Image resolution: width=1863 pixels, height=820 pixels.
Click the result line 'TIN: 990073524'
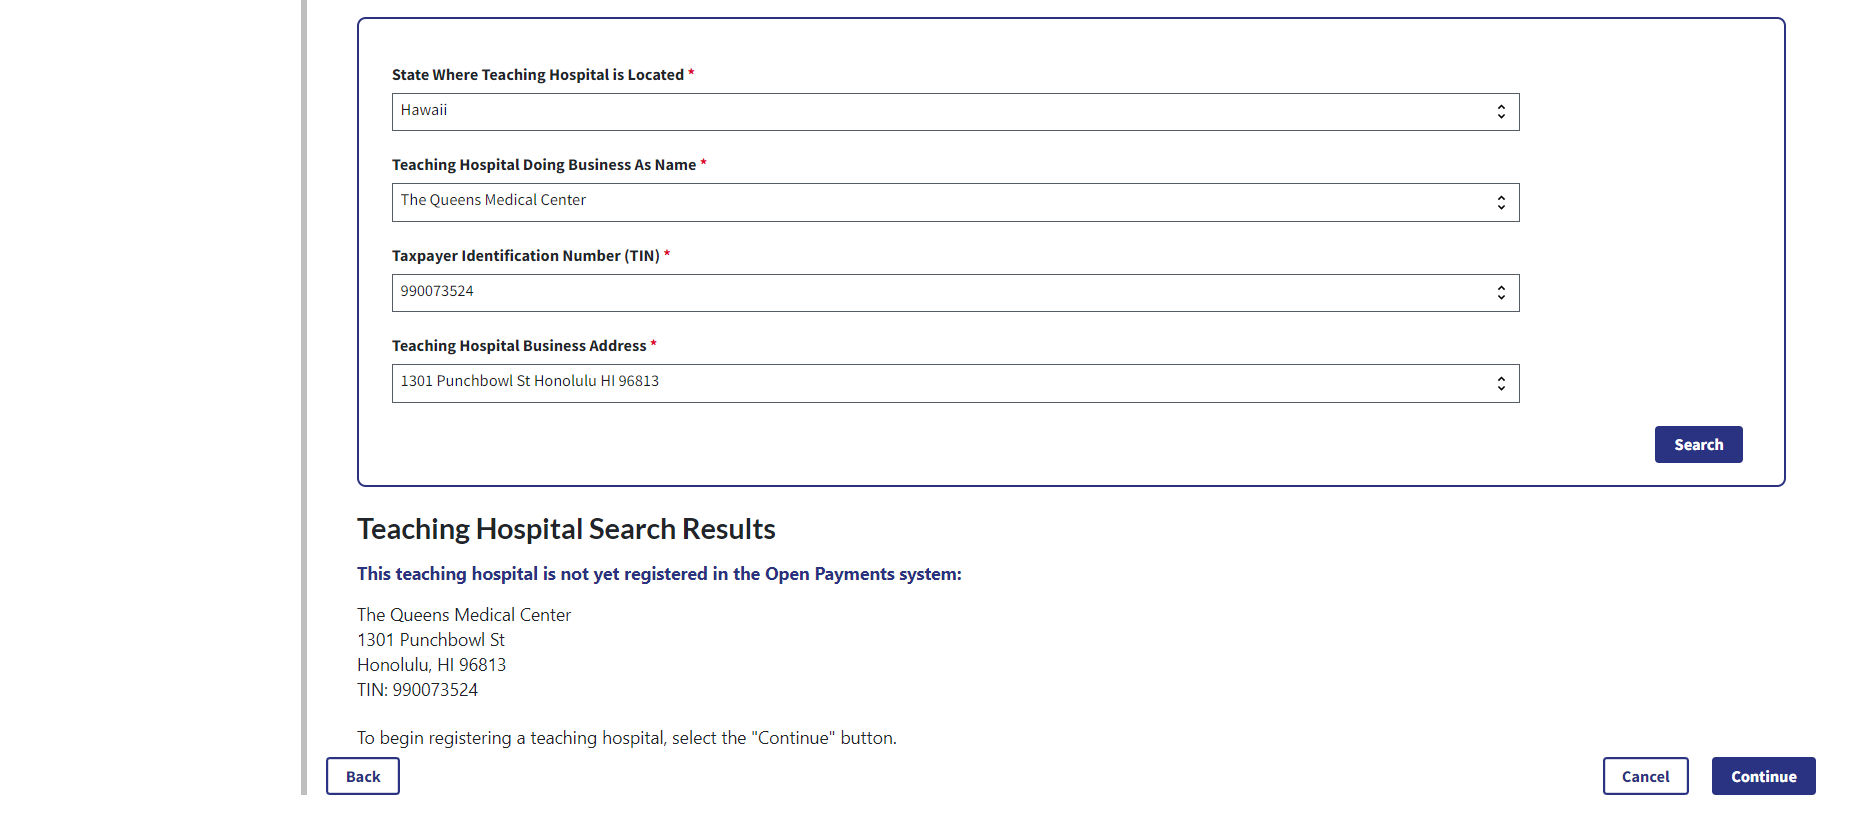[417, 690]
